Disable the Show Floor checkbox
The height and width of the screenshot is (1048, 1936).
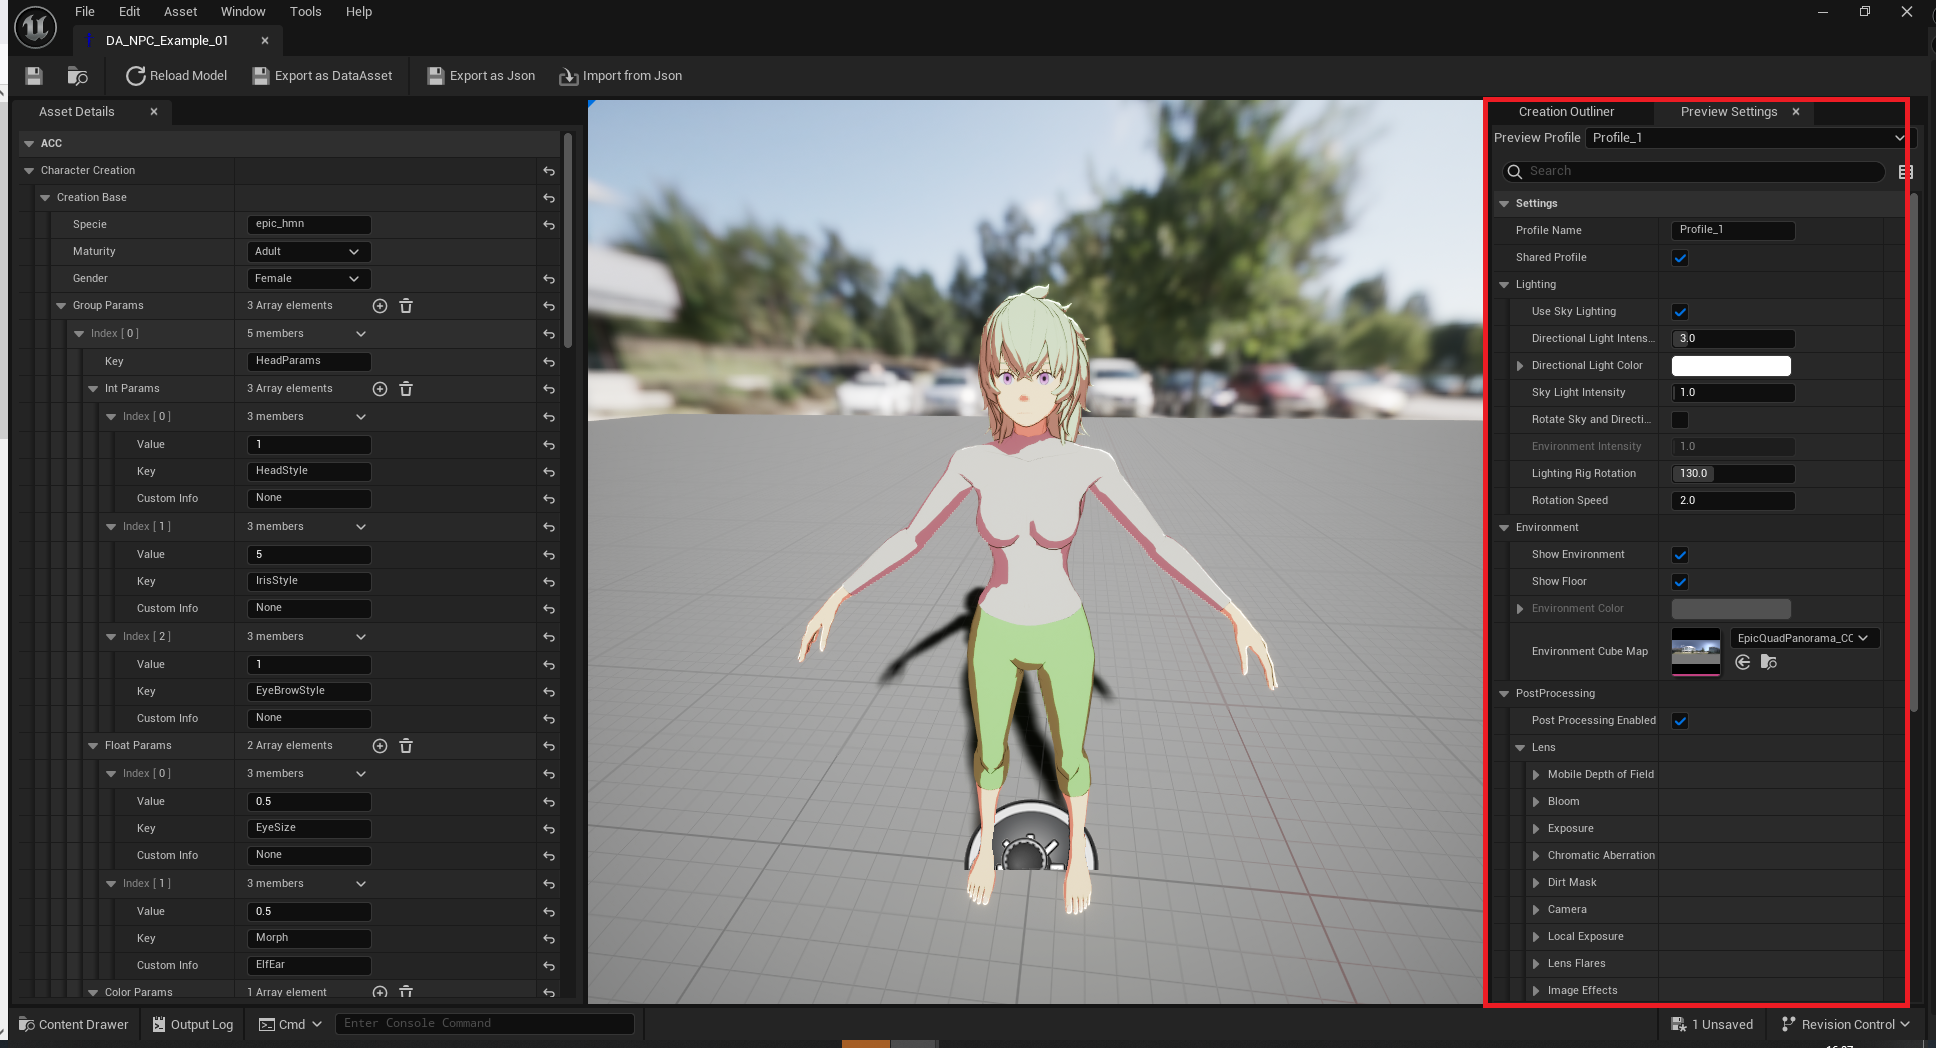tap(1680, 581)
